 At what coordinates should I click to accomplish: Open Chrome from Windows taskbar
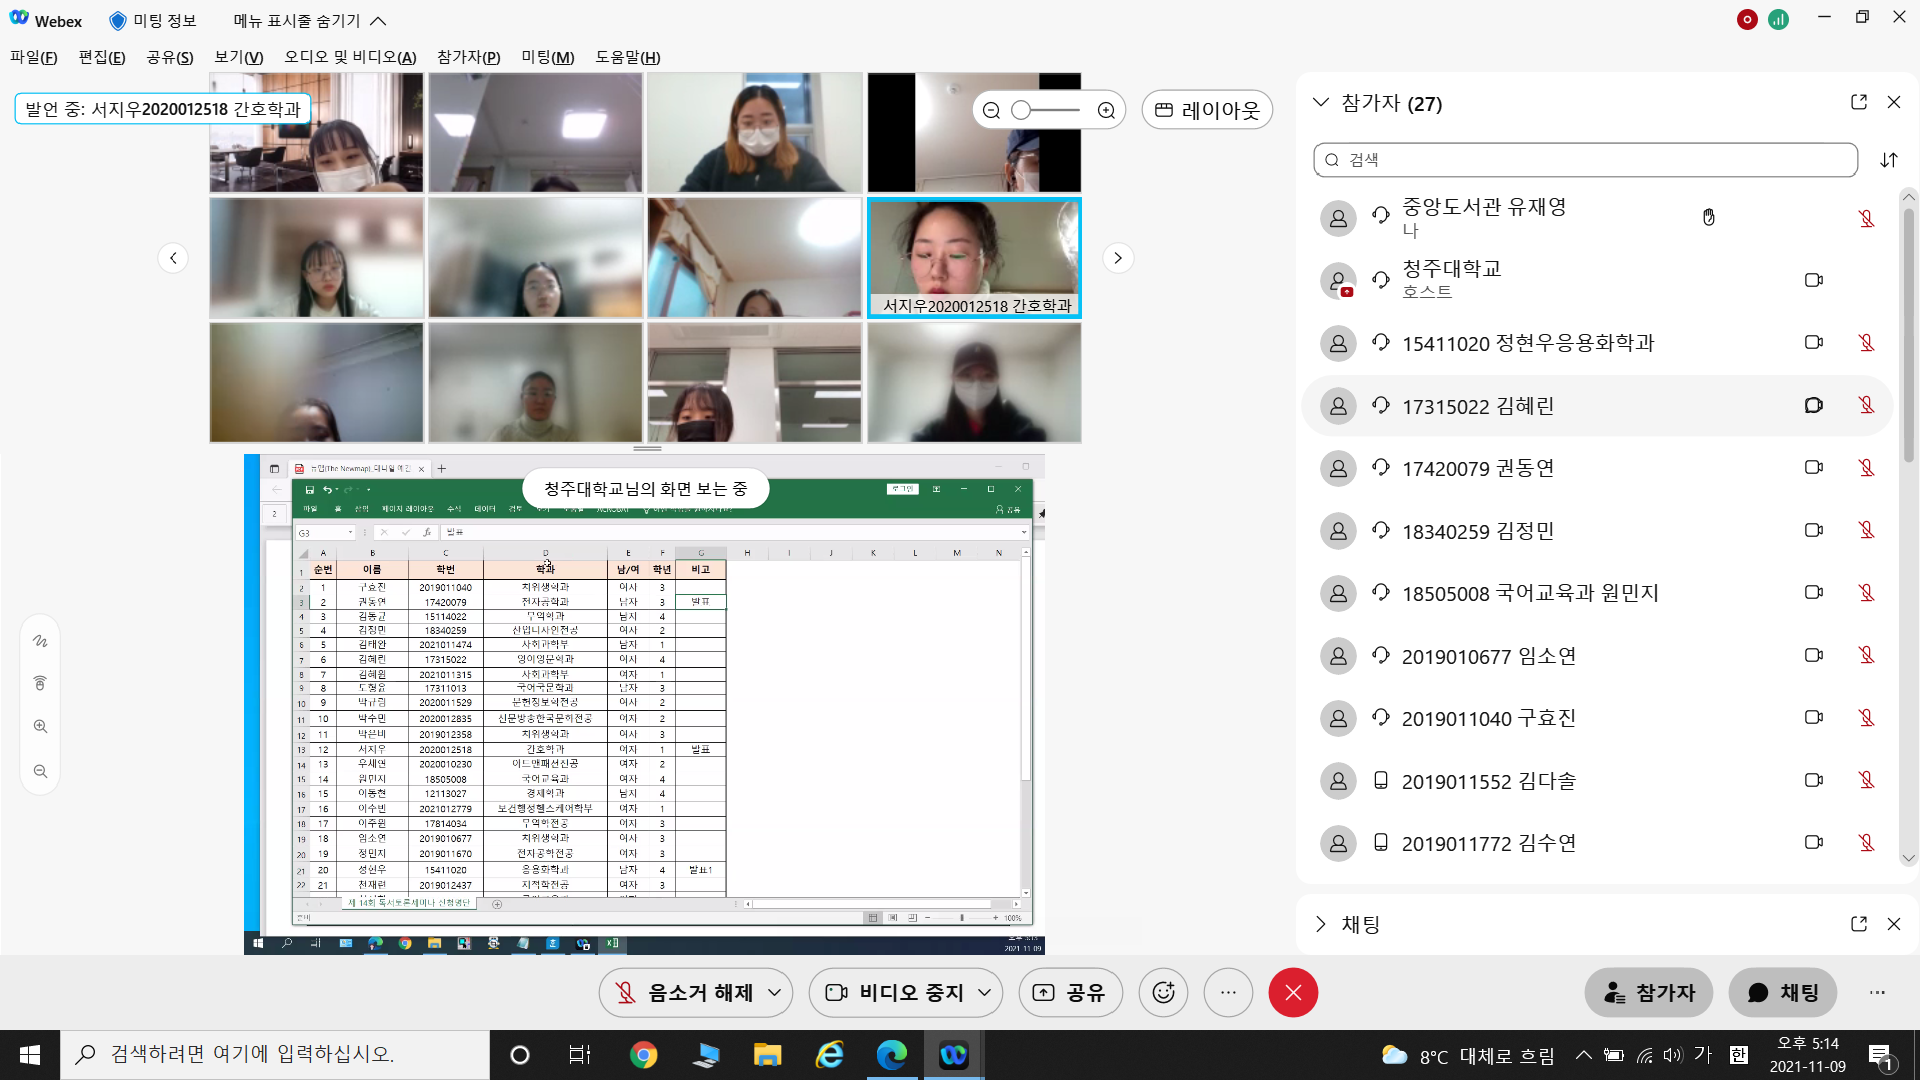tap(643, 1055)
